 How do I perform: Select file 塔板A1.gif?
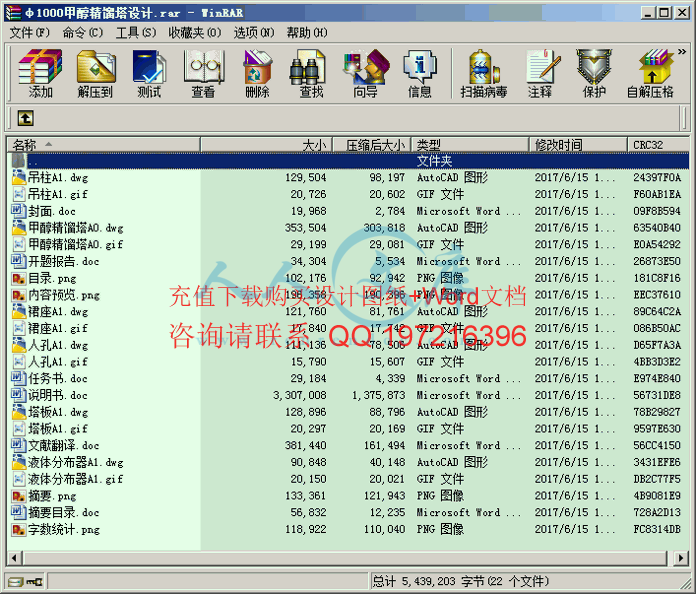pos(58,429)
